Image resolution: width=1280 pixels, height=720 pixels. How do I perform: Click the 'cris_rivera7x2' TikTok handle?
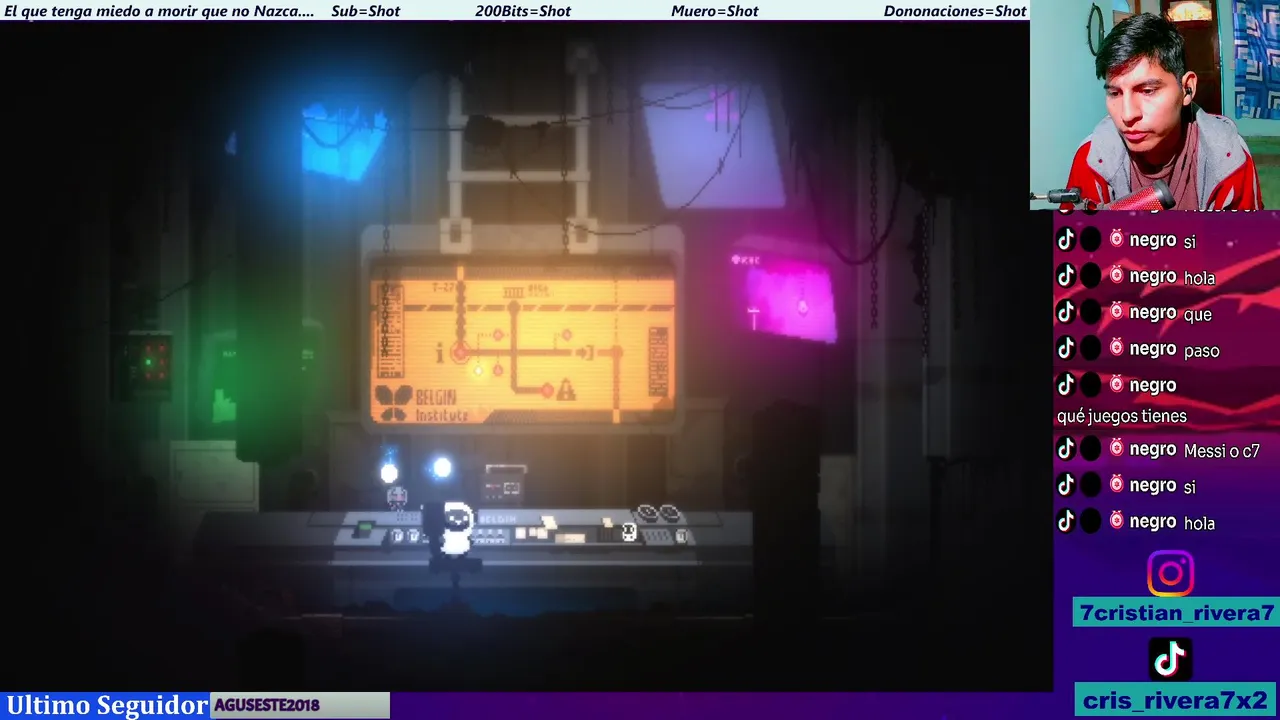click(x=1176, y=700)
